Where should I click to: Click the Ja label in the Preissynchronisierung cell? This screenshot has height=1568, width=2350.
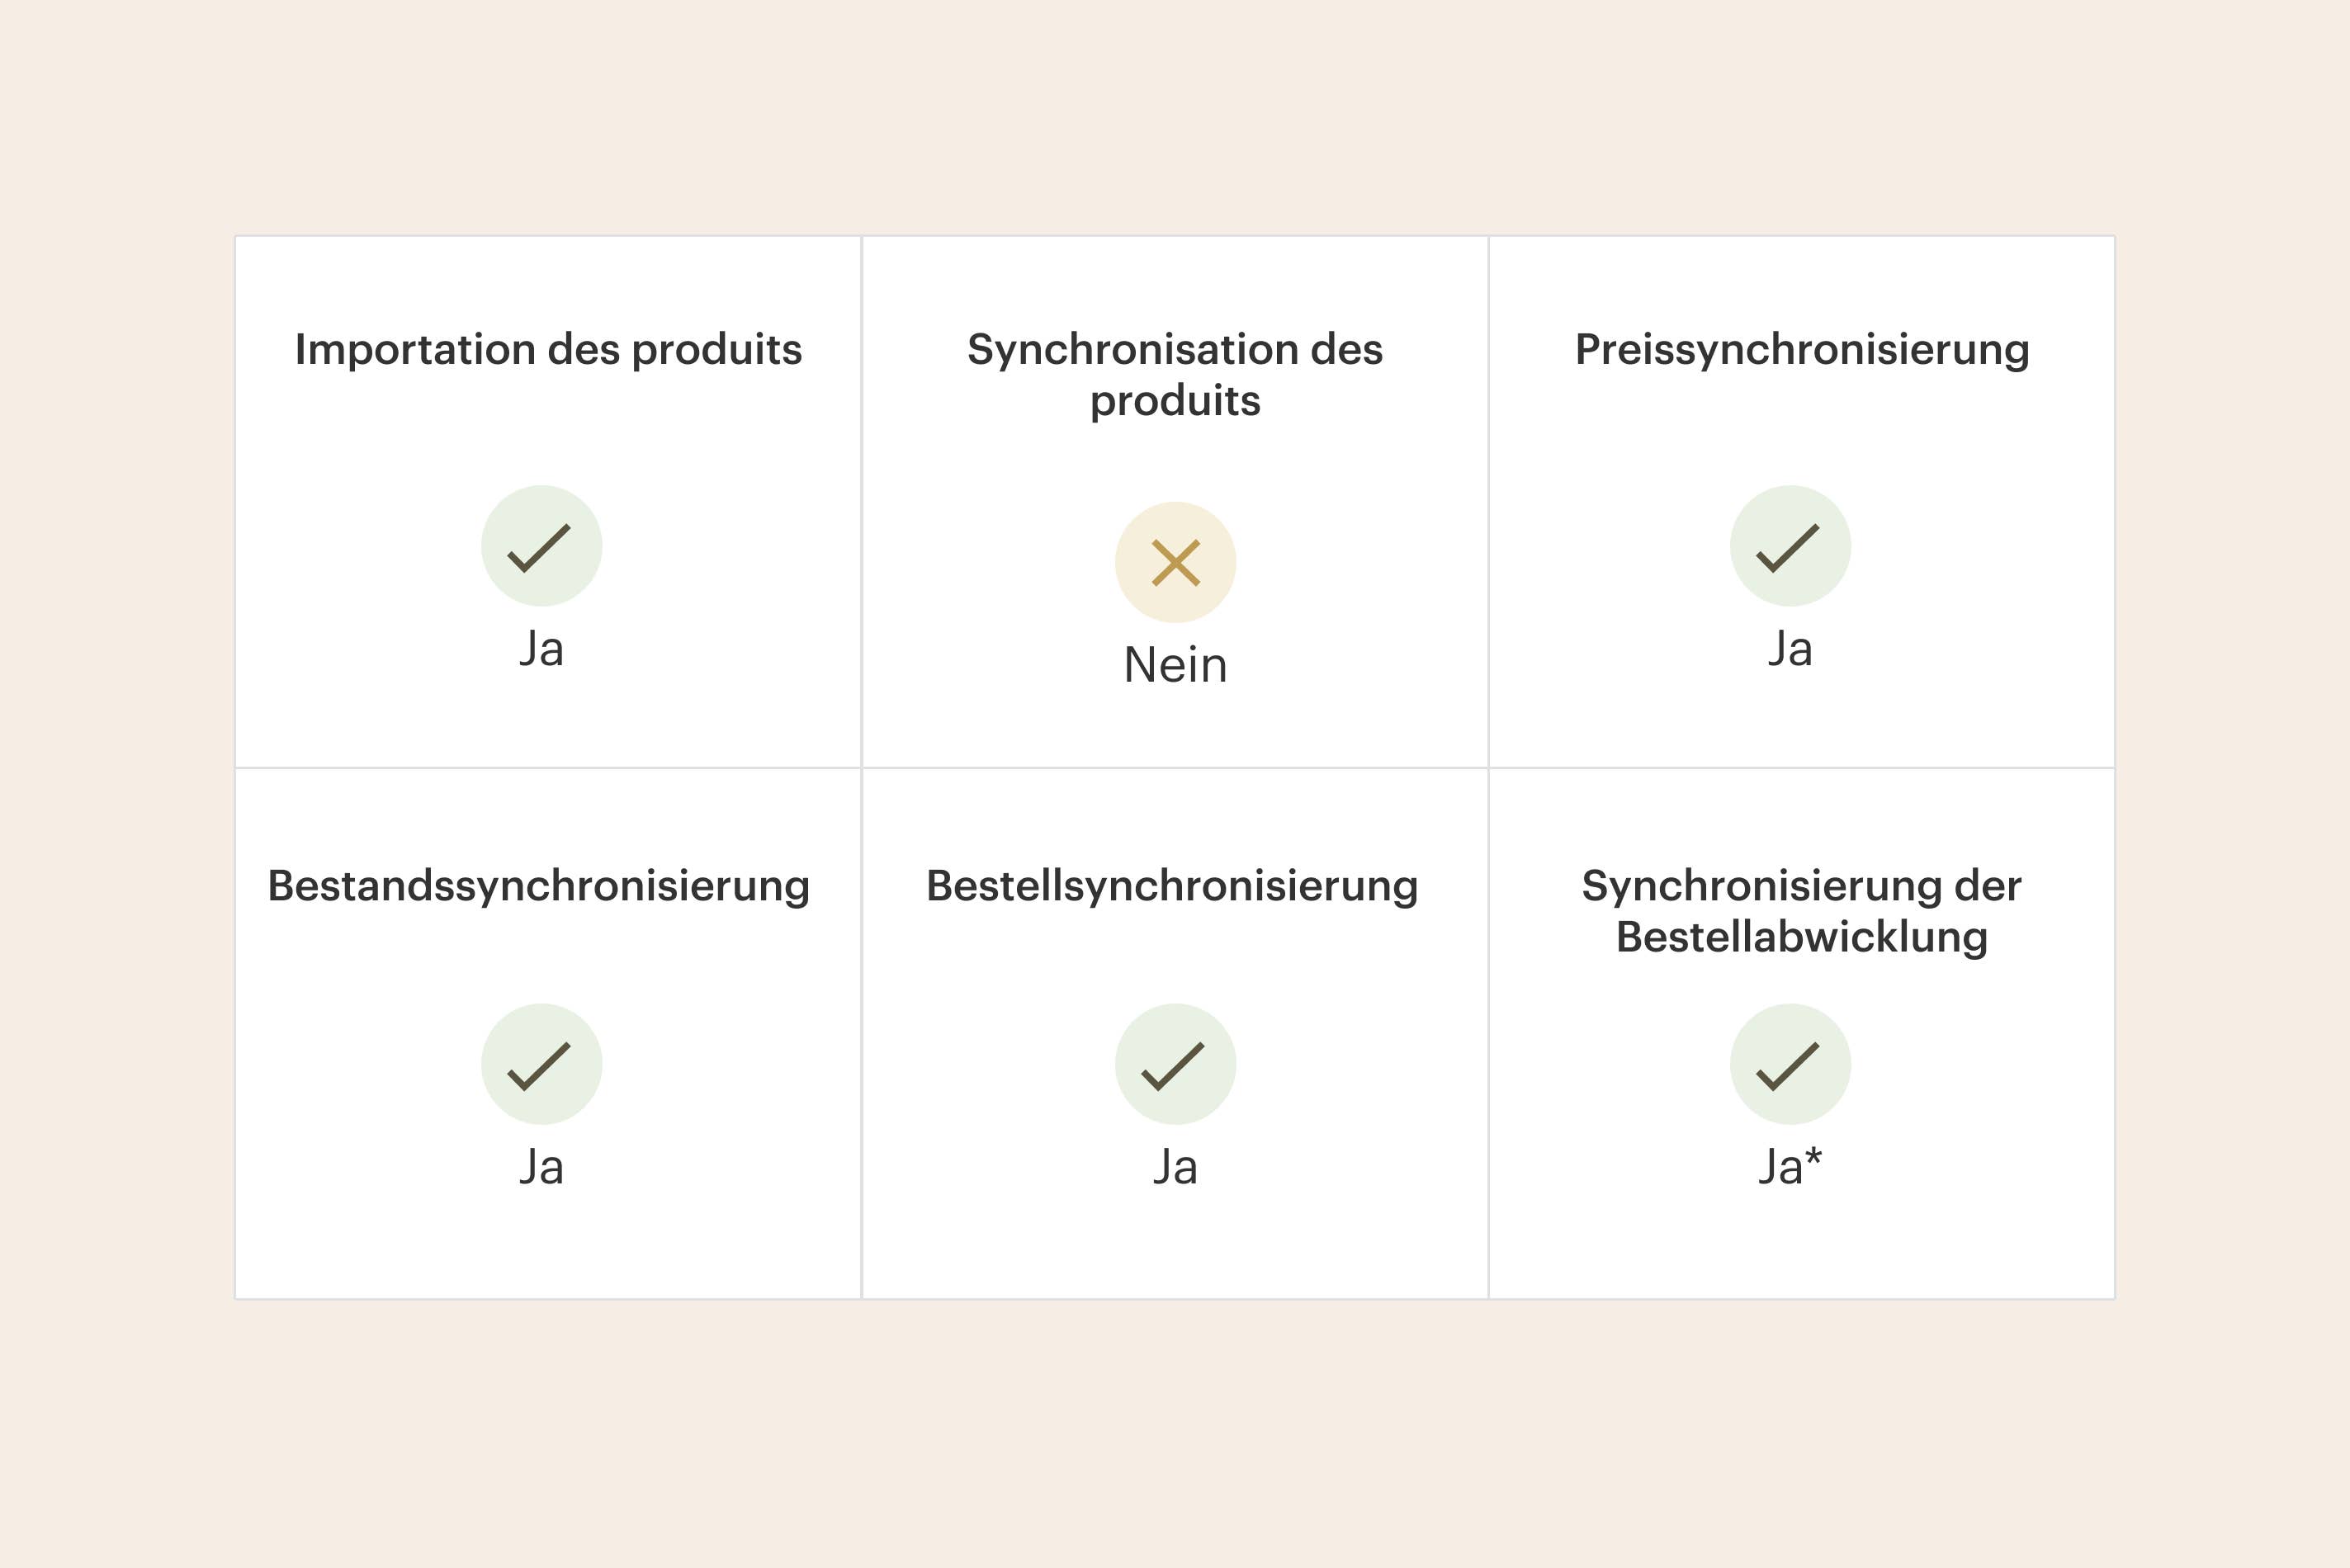pyautogui.click(x=1790, y=649)
